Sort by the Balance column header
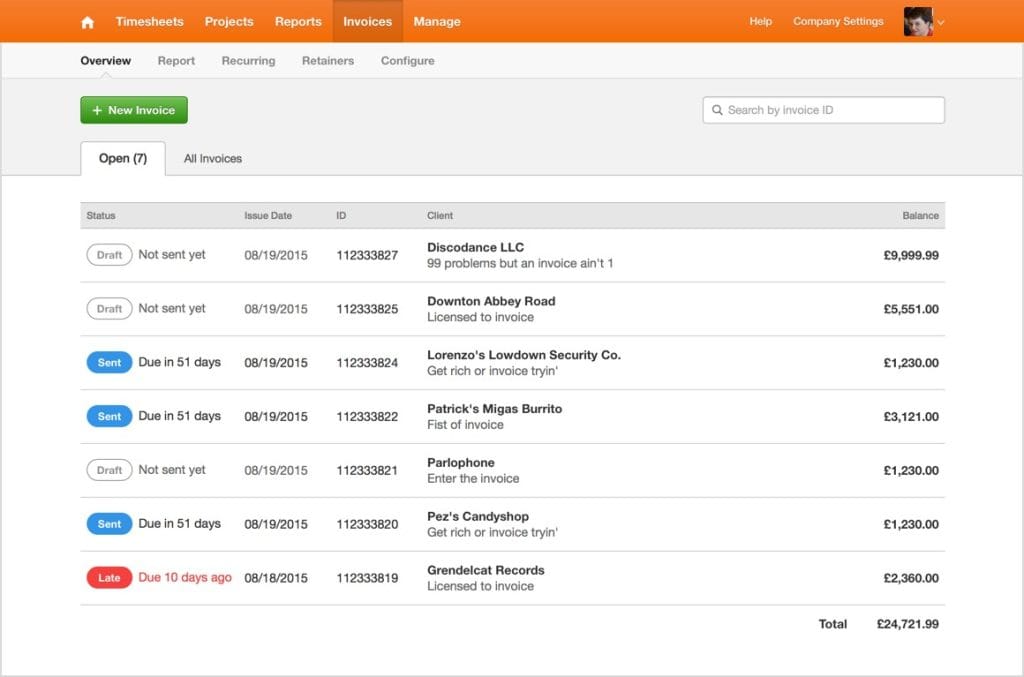 (x=920, y=216)
